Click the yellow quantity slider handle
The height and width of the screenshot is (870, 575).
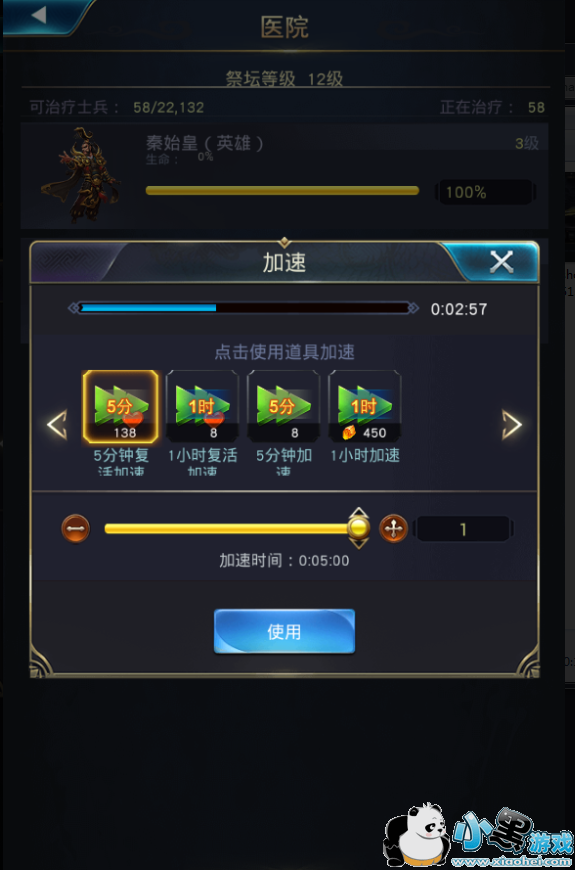pyautogui.click(x=359, y=528)
